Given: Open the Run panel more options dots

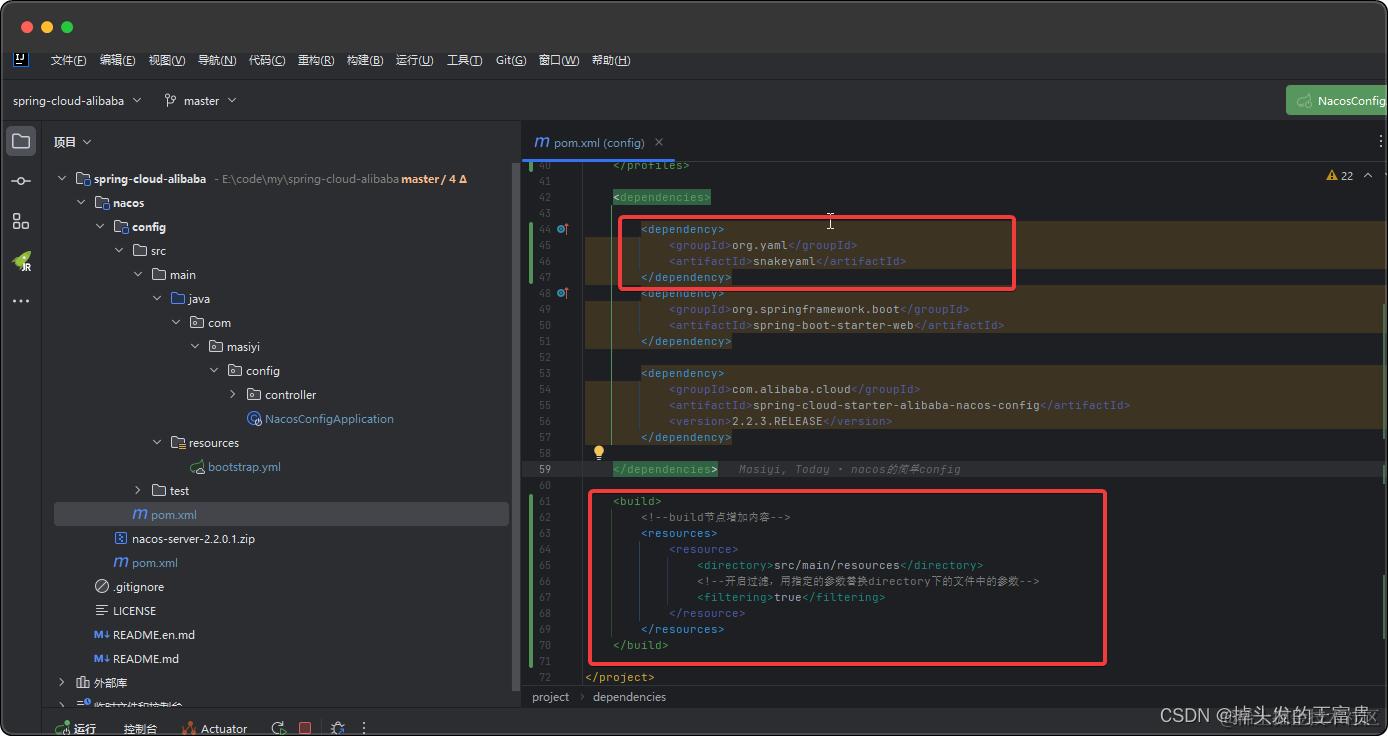Looking at the screenshot, I should tap(364, 728).
